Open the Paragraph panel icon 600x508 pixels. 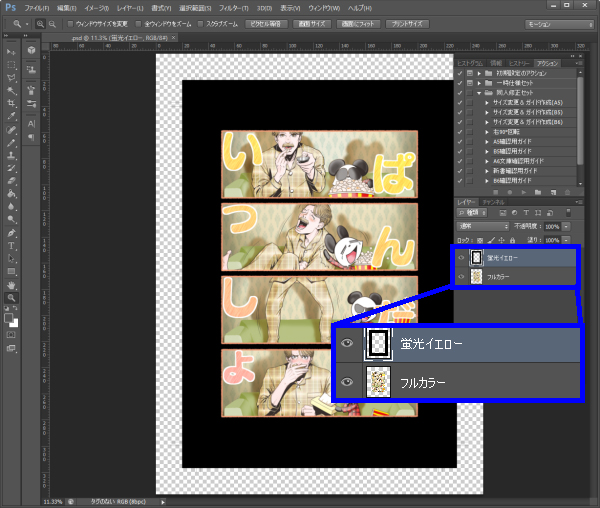[31, 137]
